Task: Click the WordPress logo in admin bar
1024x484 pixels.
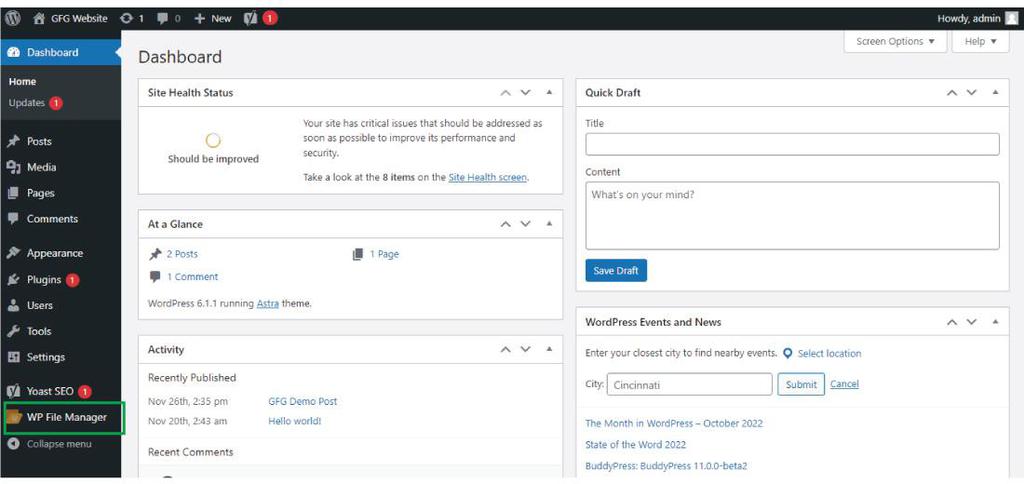Action: tap(12, 18)
